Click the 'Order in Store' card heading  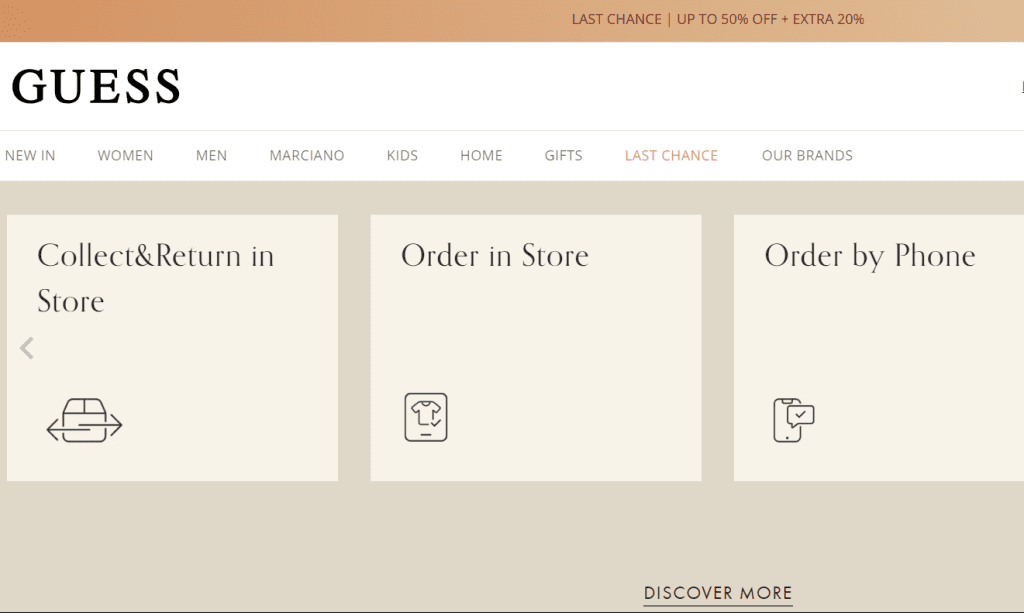click(494, 256)
